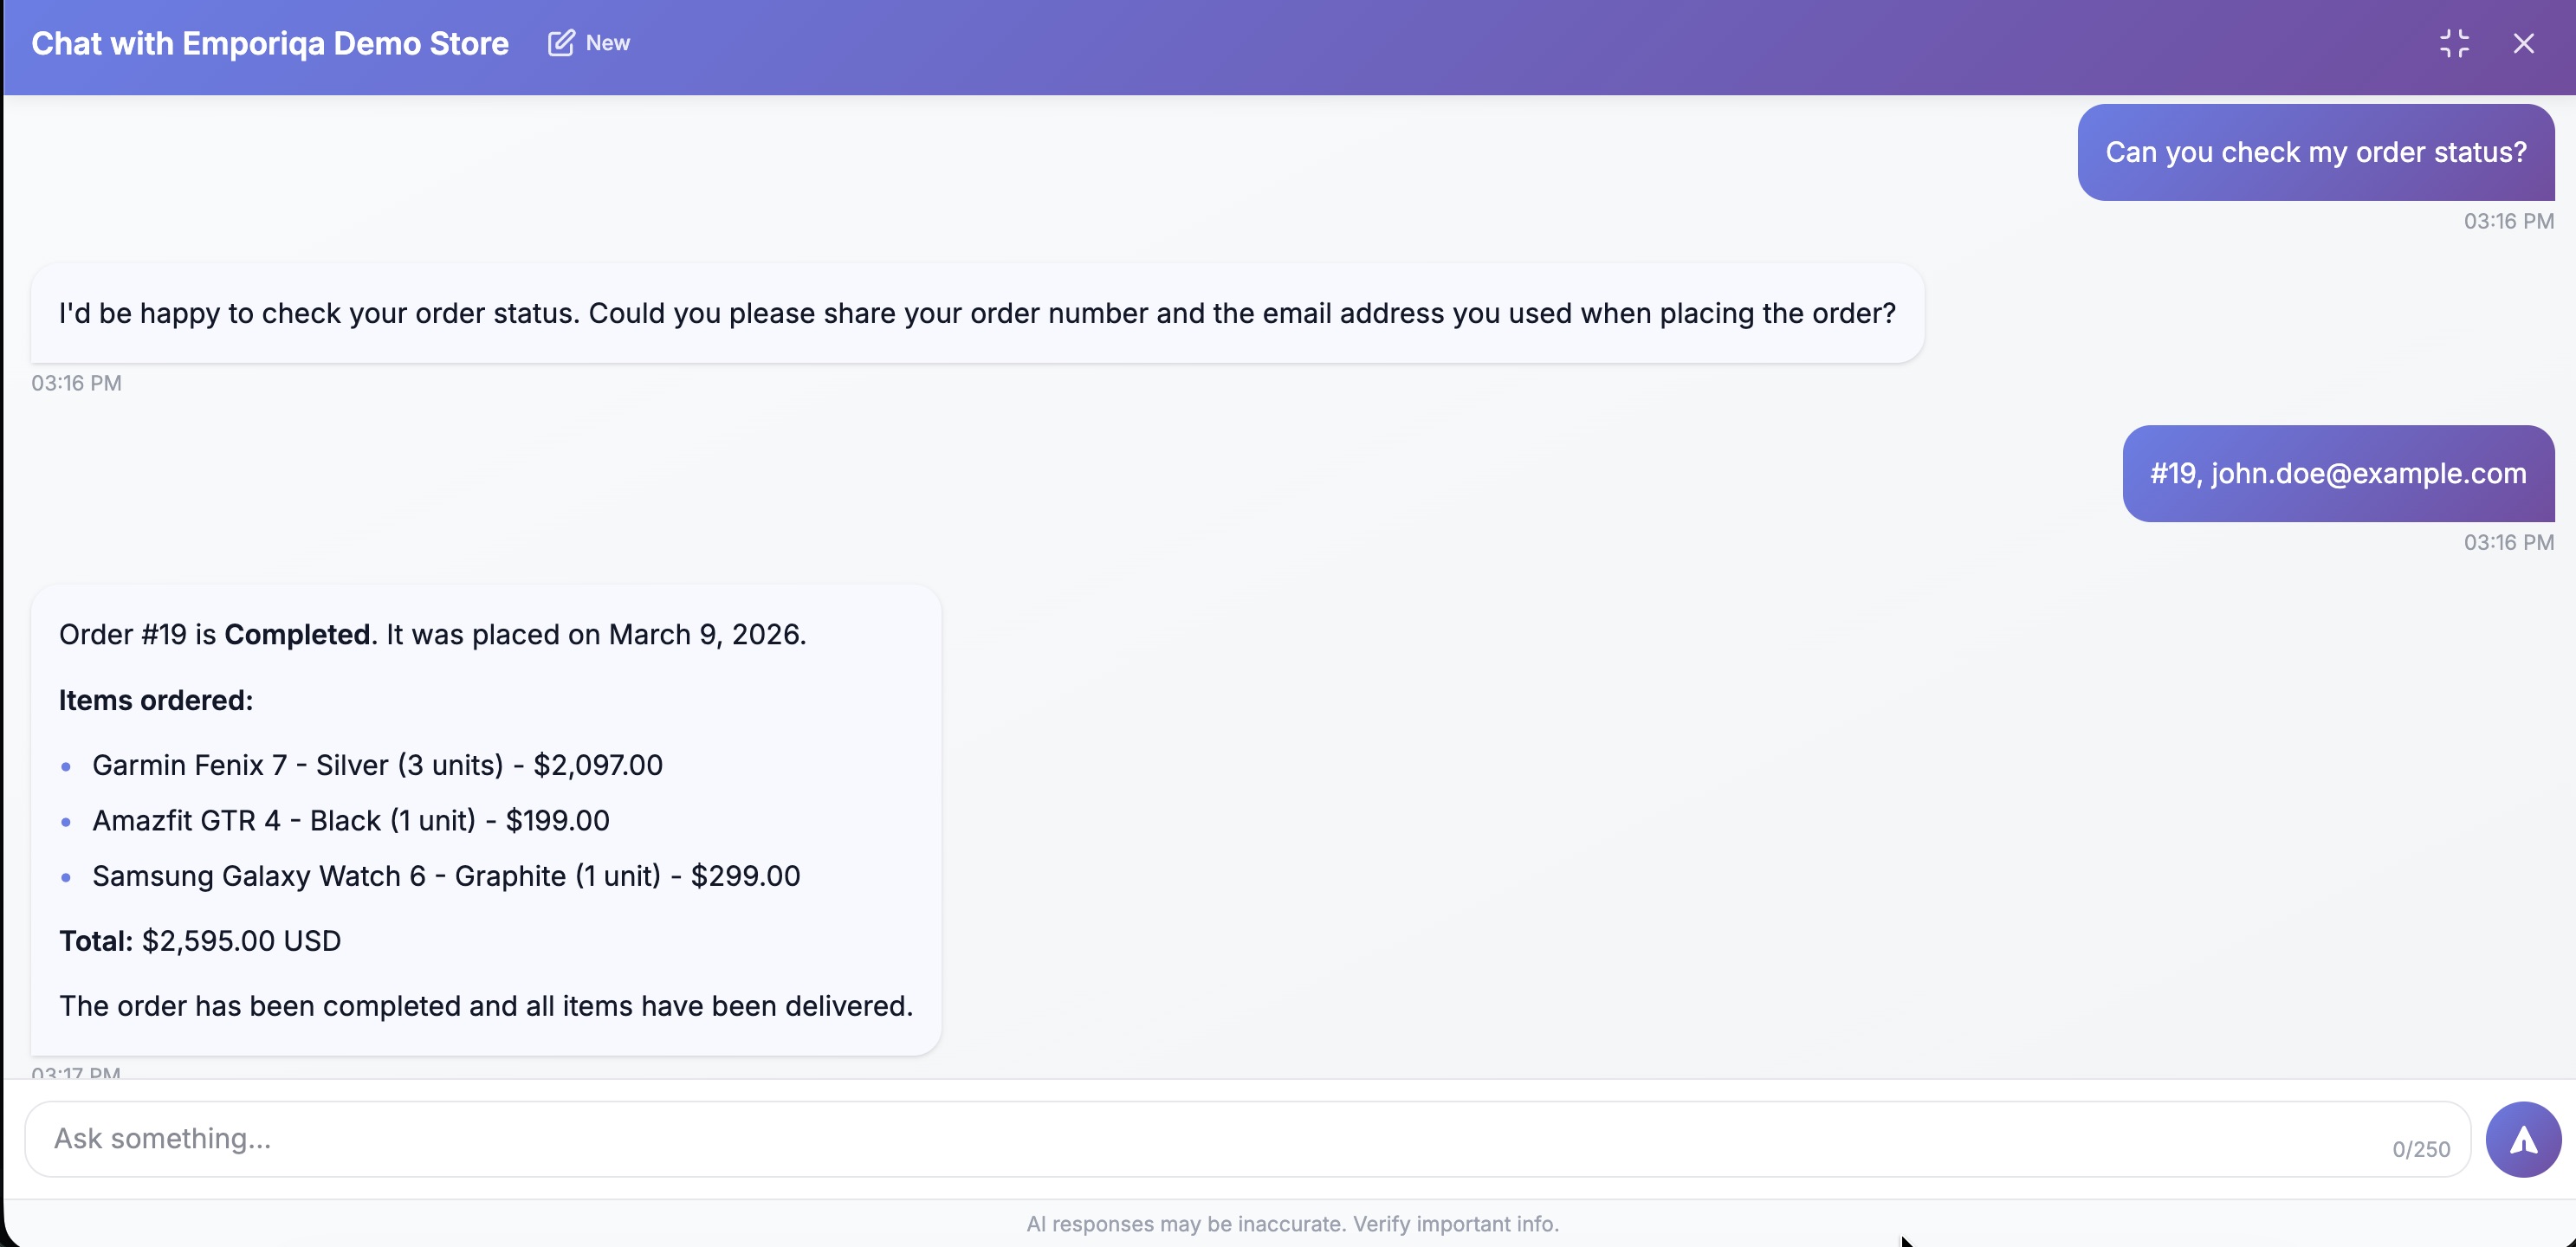Click the pencil icon for a new chat
Viewport: 2576px width, 1247px height.
[x=561, y=43]
